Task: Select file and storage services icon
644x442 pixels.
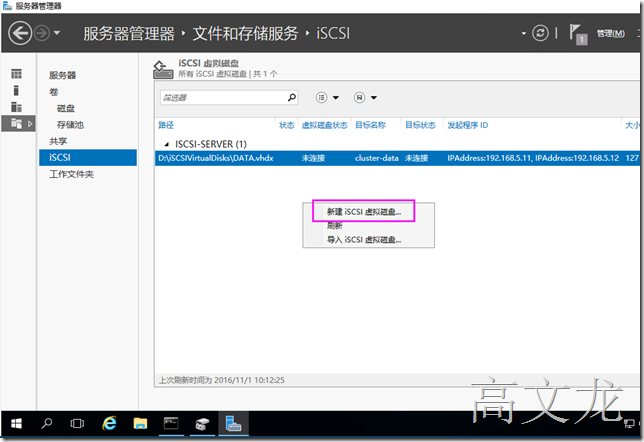Action: click(x=18, y=123)
